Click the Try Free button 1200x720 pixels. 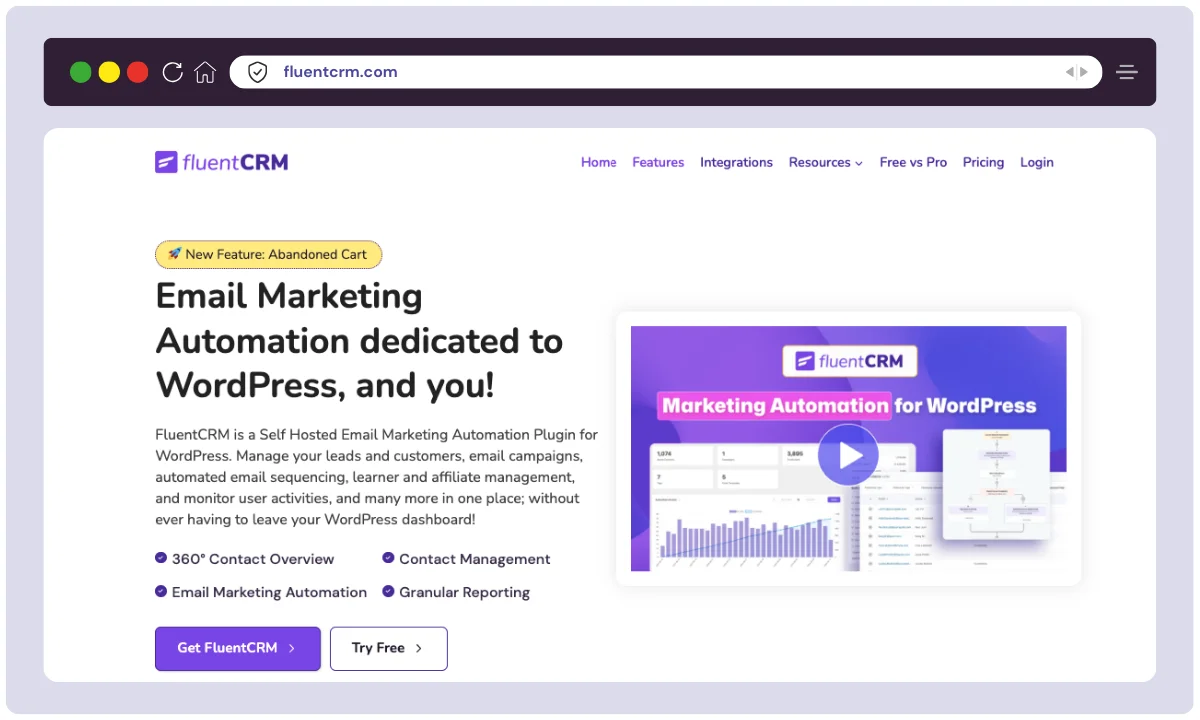click(389, 648)
